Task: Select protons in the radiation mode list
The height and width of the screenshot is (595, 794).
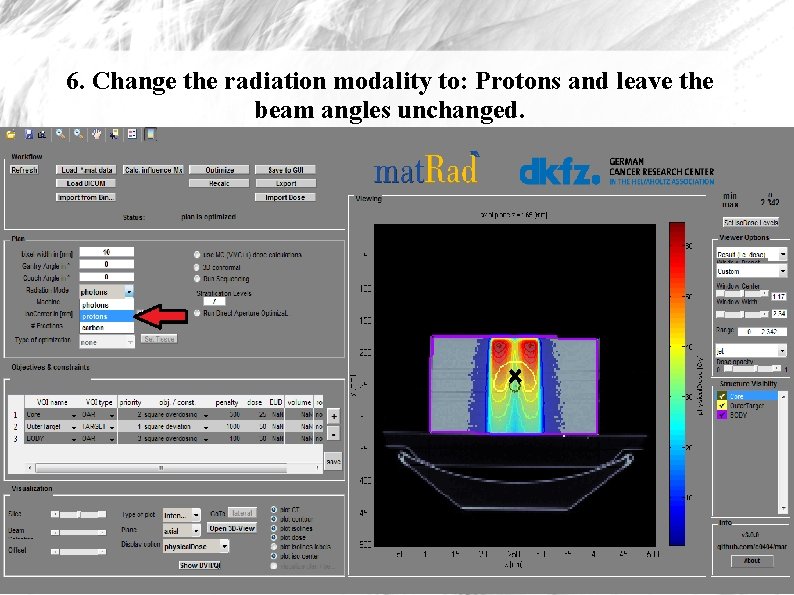Action: (106, 316)
